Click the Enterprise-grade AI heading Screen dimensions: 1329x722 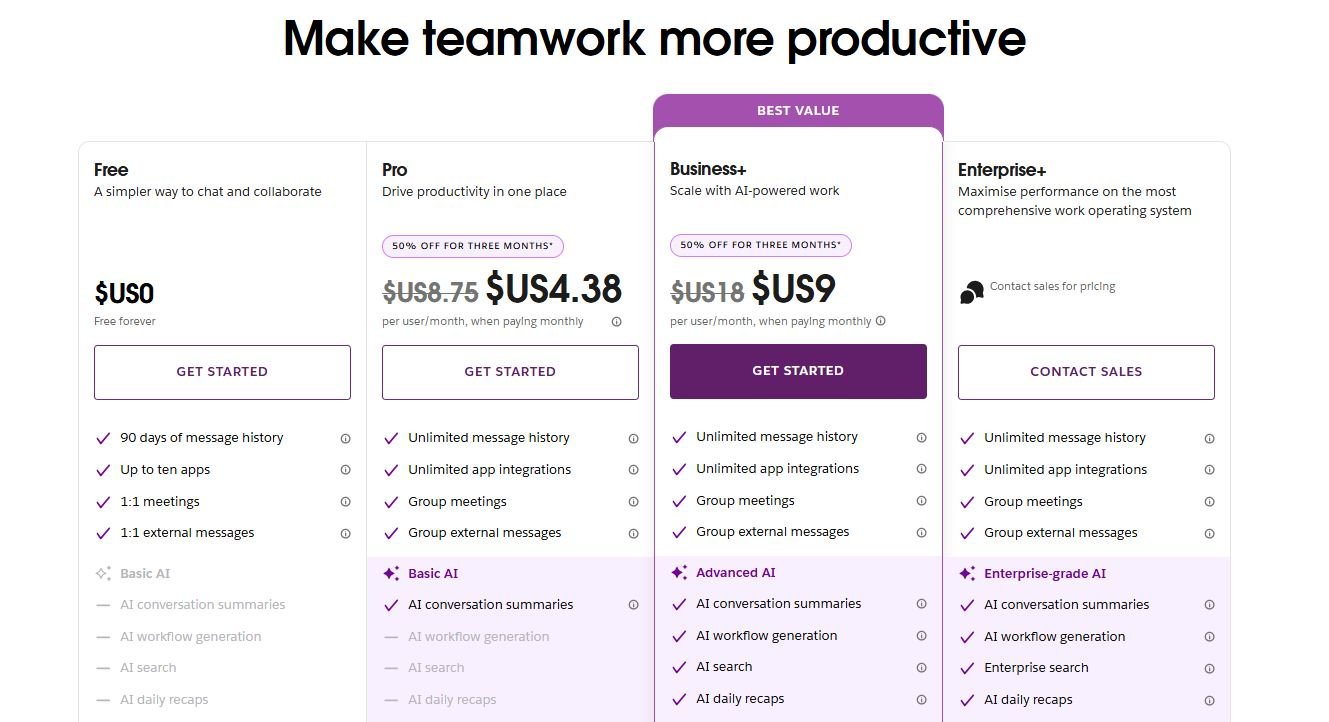1045,574
